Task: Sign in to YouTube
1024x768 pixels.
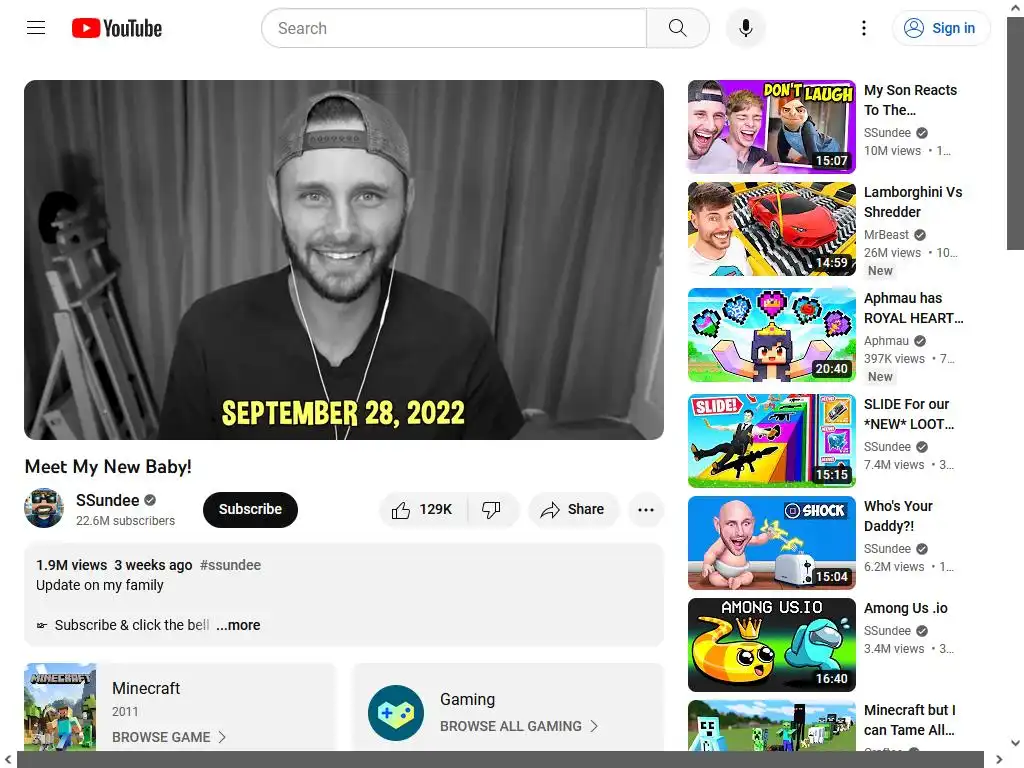Action: point(941,28)
